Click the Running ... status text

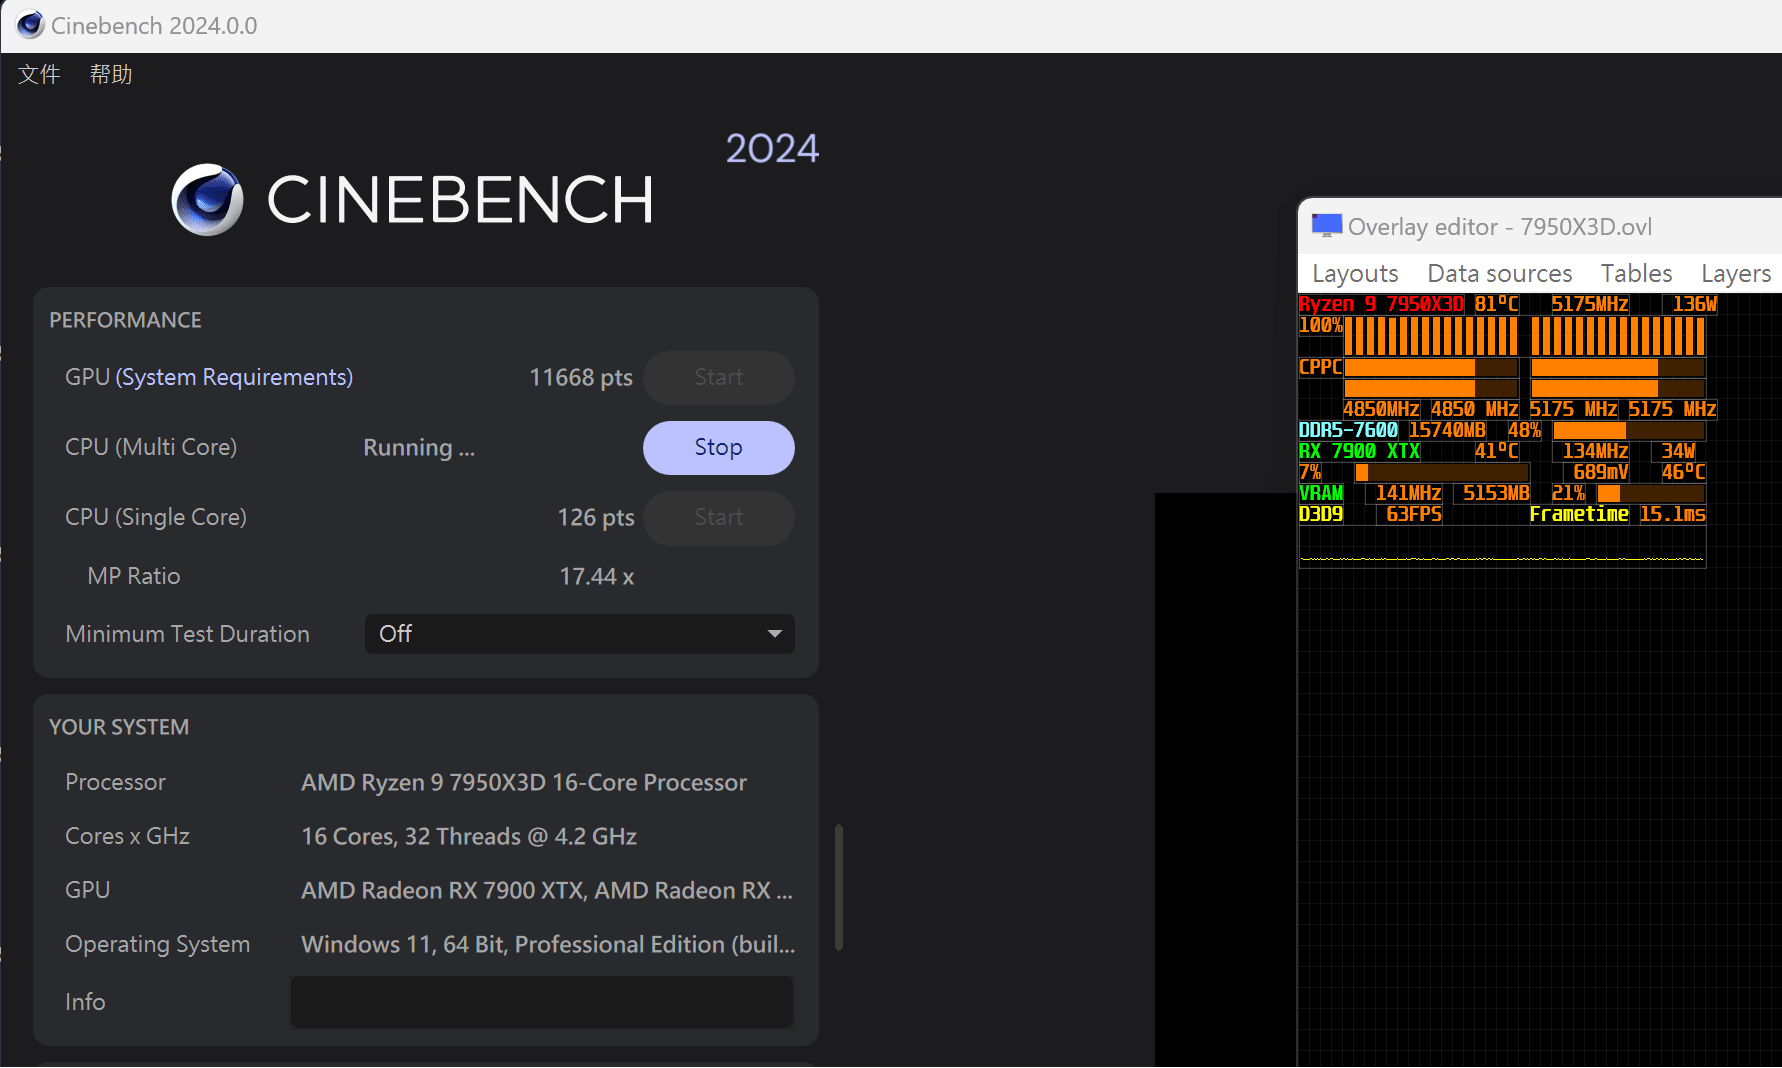(x=419, y=447)
